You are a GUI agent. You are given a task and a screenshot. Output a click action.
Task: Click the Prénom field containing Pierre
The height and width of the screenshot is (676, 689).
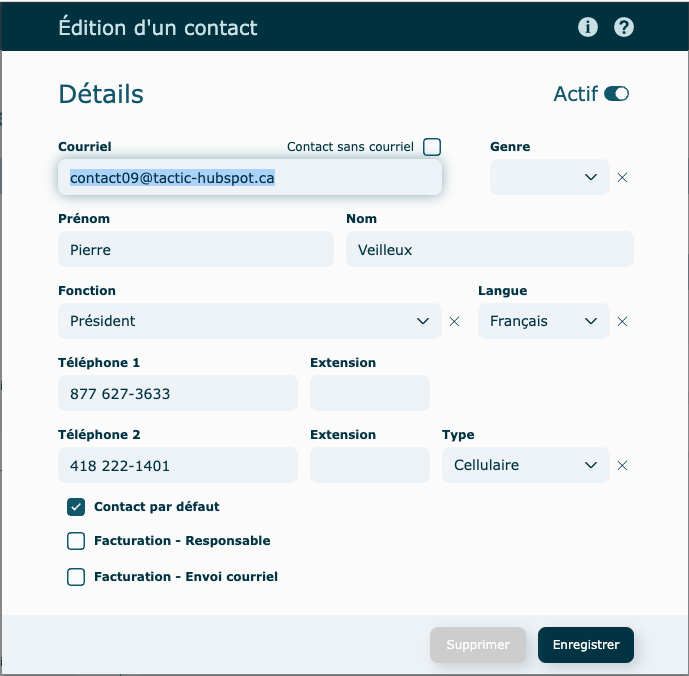click(x=195, y=250)
